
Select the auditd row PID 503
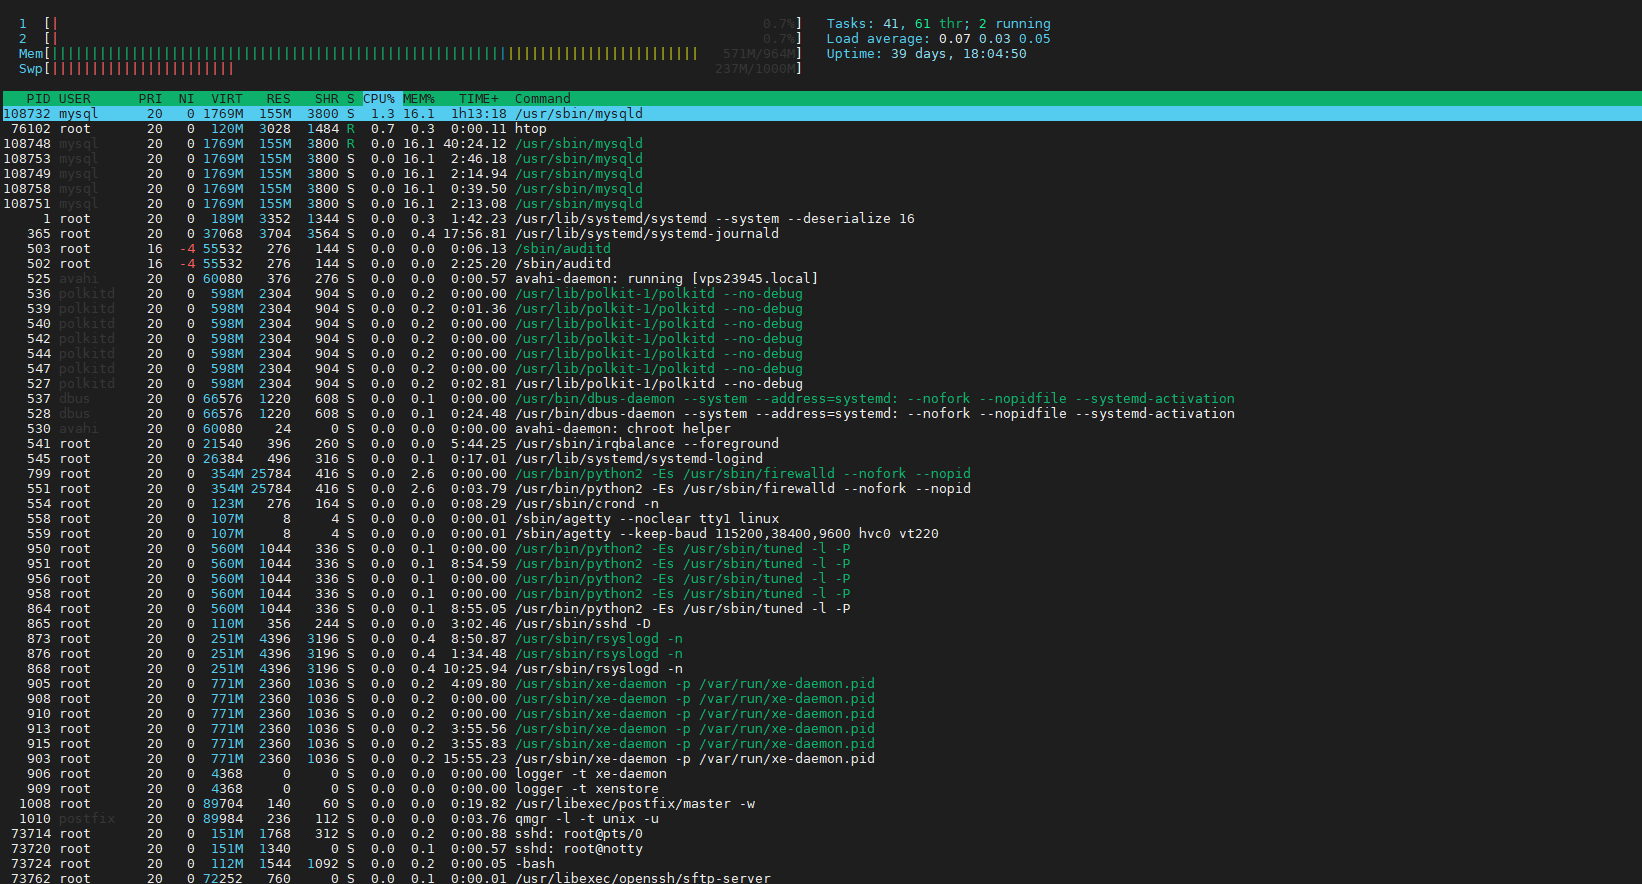tap(821, 249)
